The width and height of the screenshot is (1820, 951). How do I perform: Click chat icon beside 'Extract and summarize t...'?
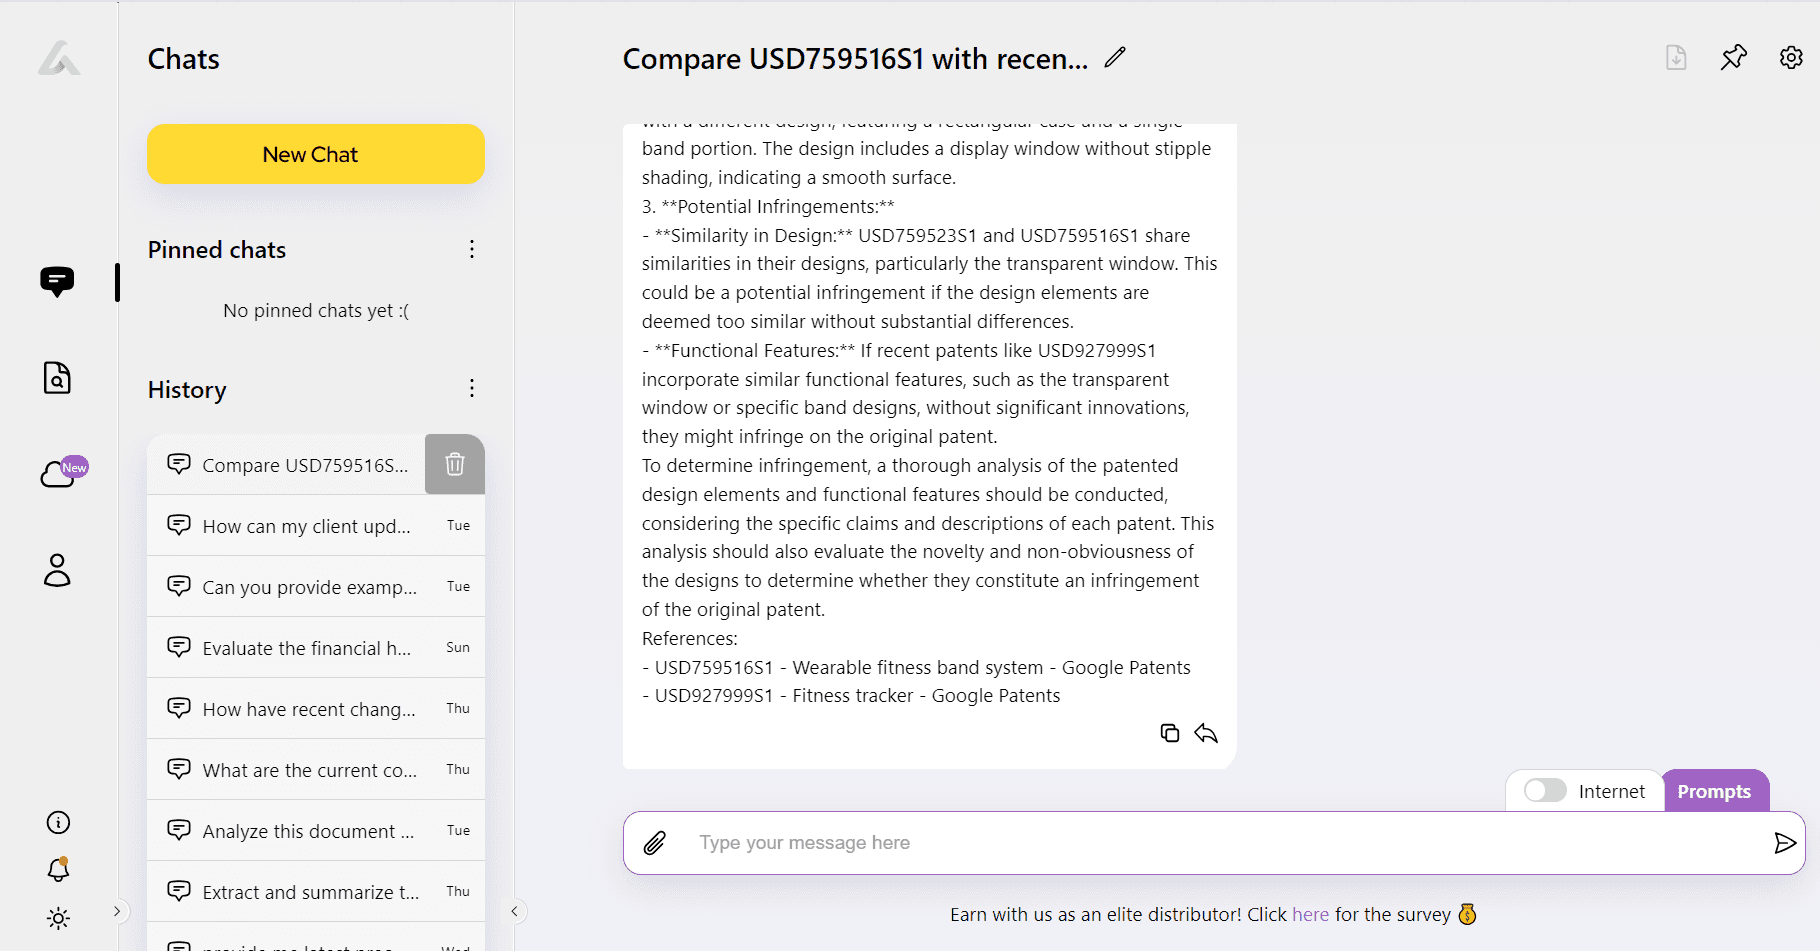pos(179,891)
